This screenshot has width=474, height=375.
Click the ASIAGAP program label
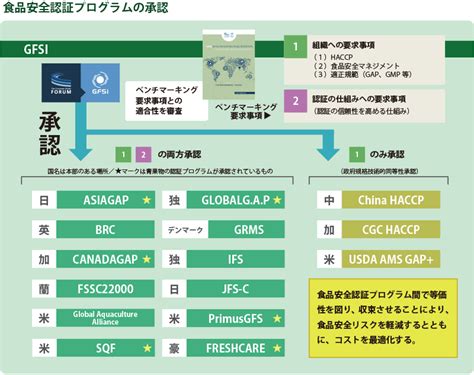pyautogui.click(x=106, y=200)
